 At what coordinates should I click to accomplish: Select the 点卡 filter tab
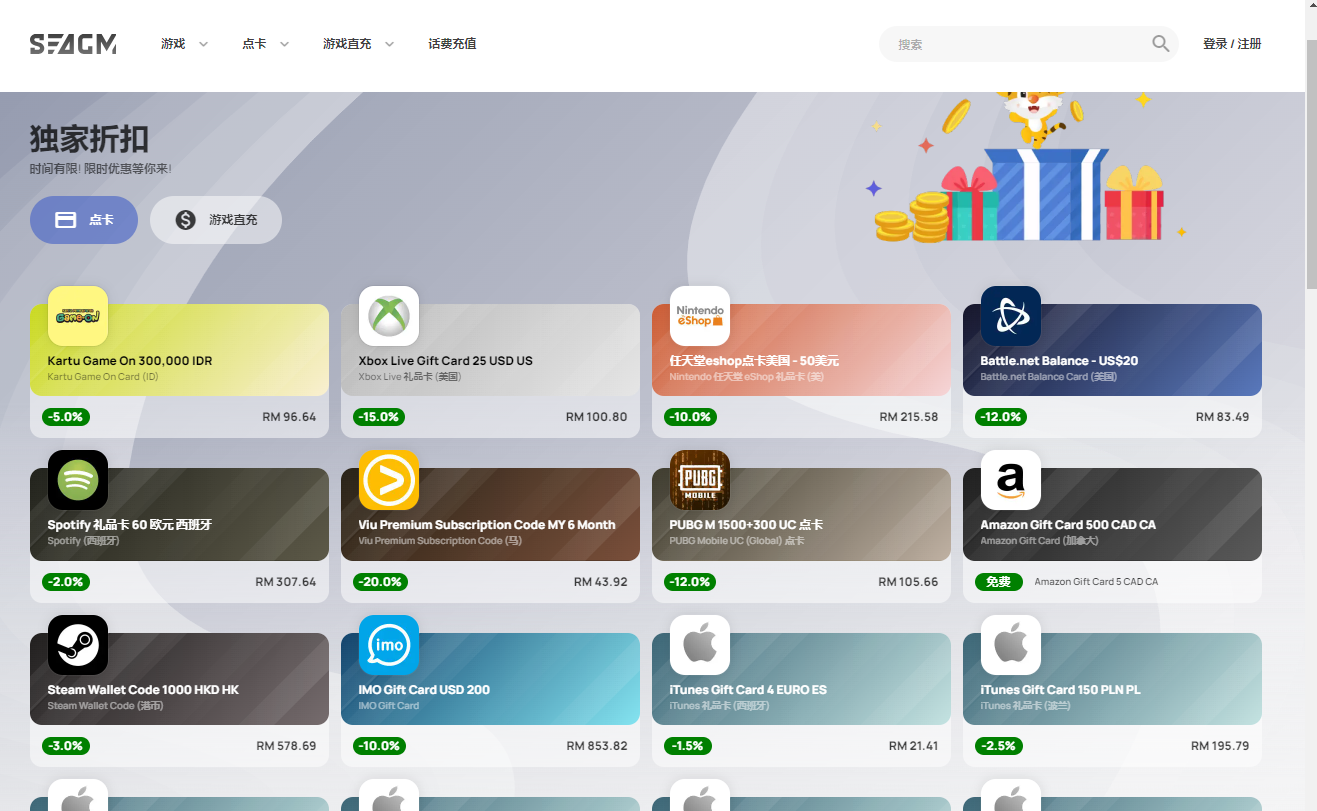84,220
